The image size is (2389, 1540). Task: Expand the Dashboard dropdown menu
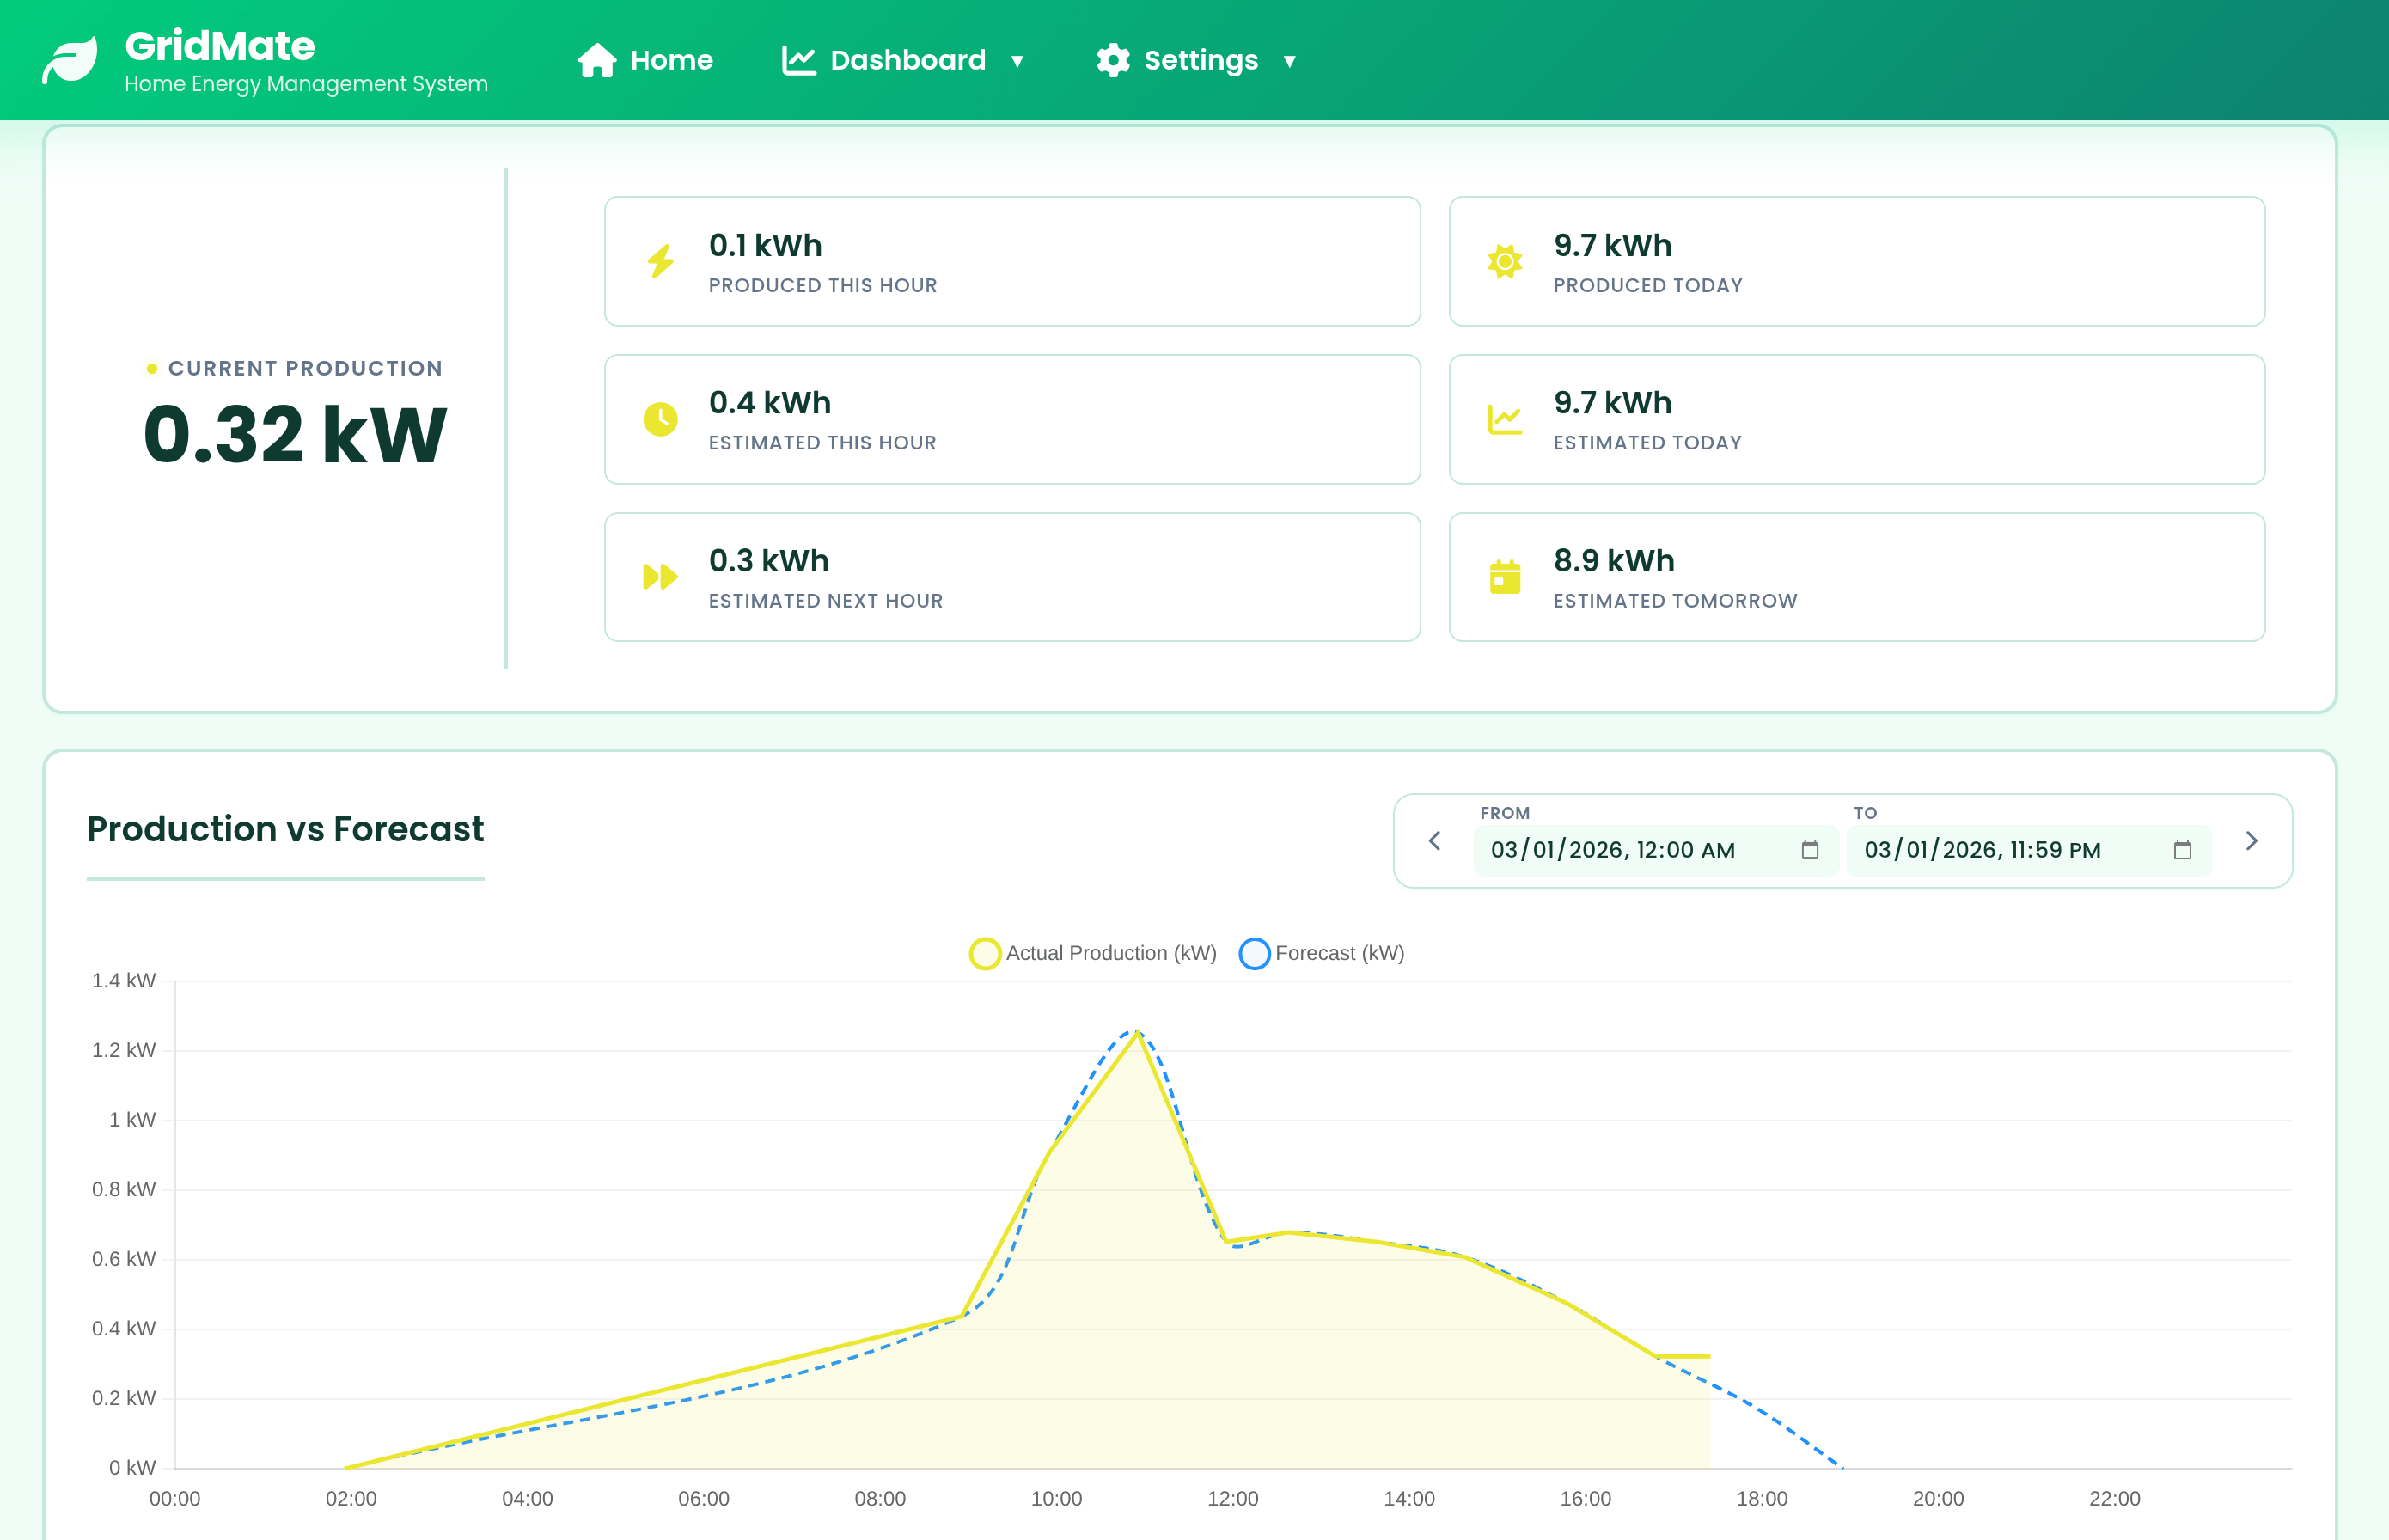[1019, 61]
